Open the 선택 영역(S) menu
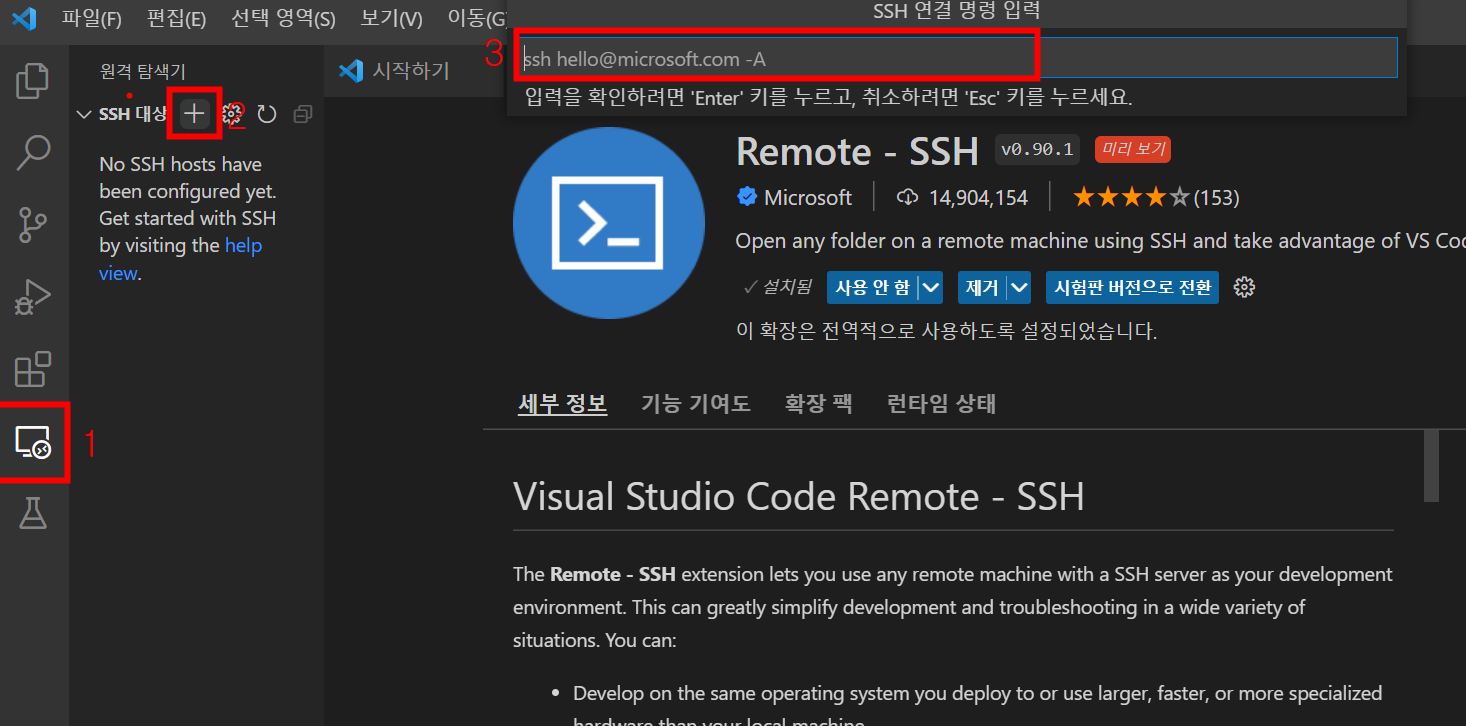The image size is (1466, 726). pos(283,18)
